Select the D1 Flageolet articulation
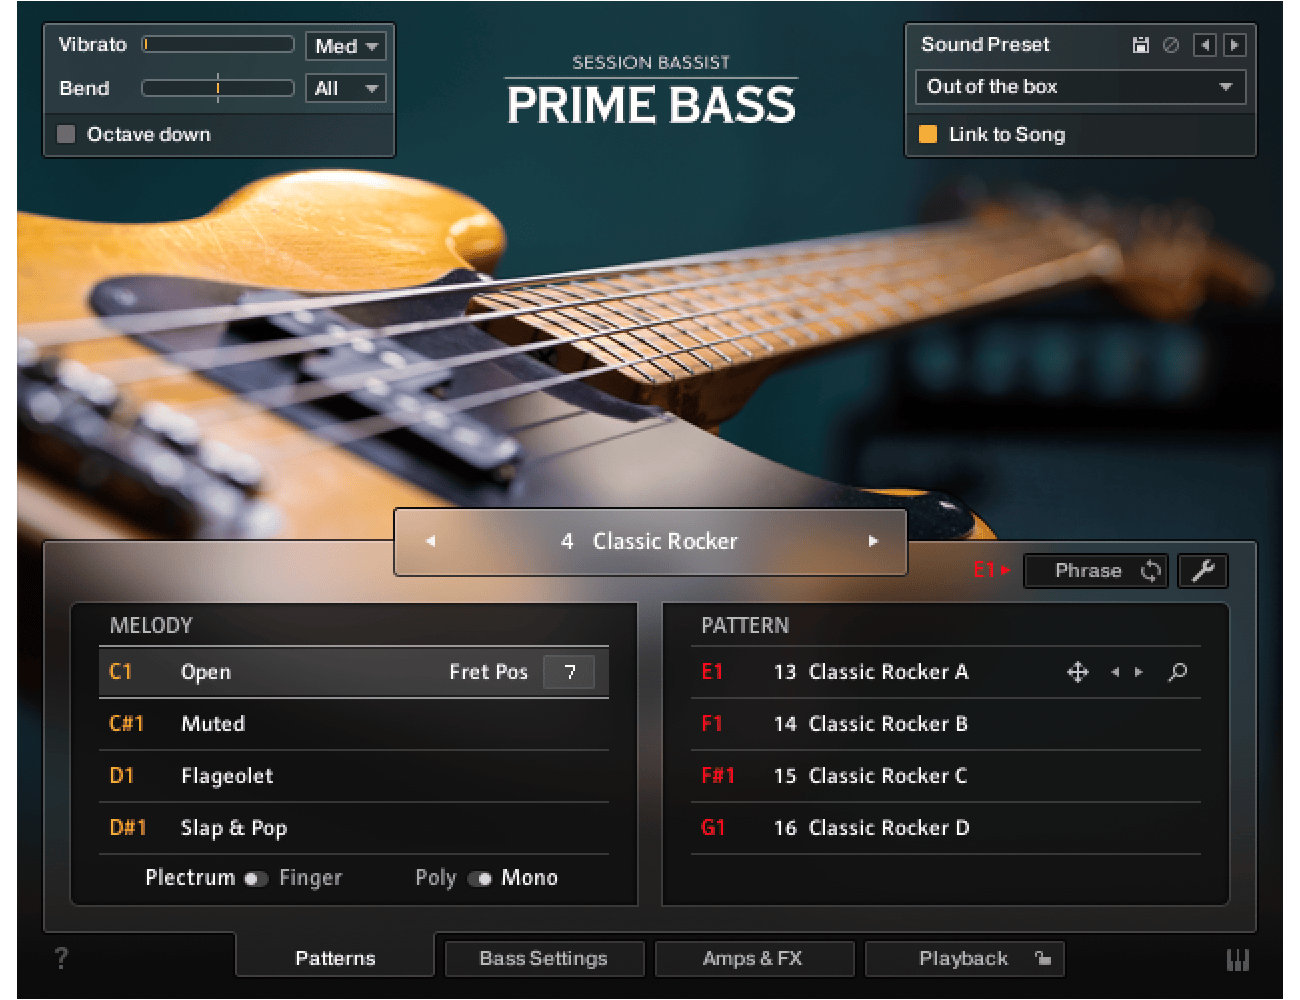The image size is (1300, 1000). point(354,776)
